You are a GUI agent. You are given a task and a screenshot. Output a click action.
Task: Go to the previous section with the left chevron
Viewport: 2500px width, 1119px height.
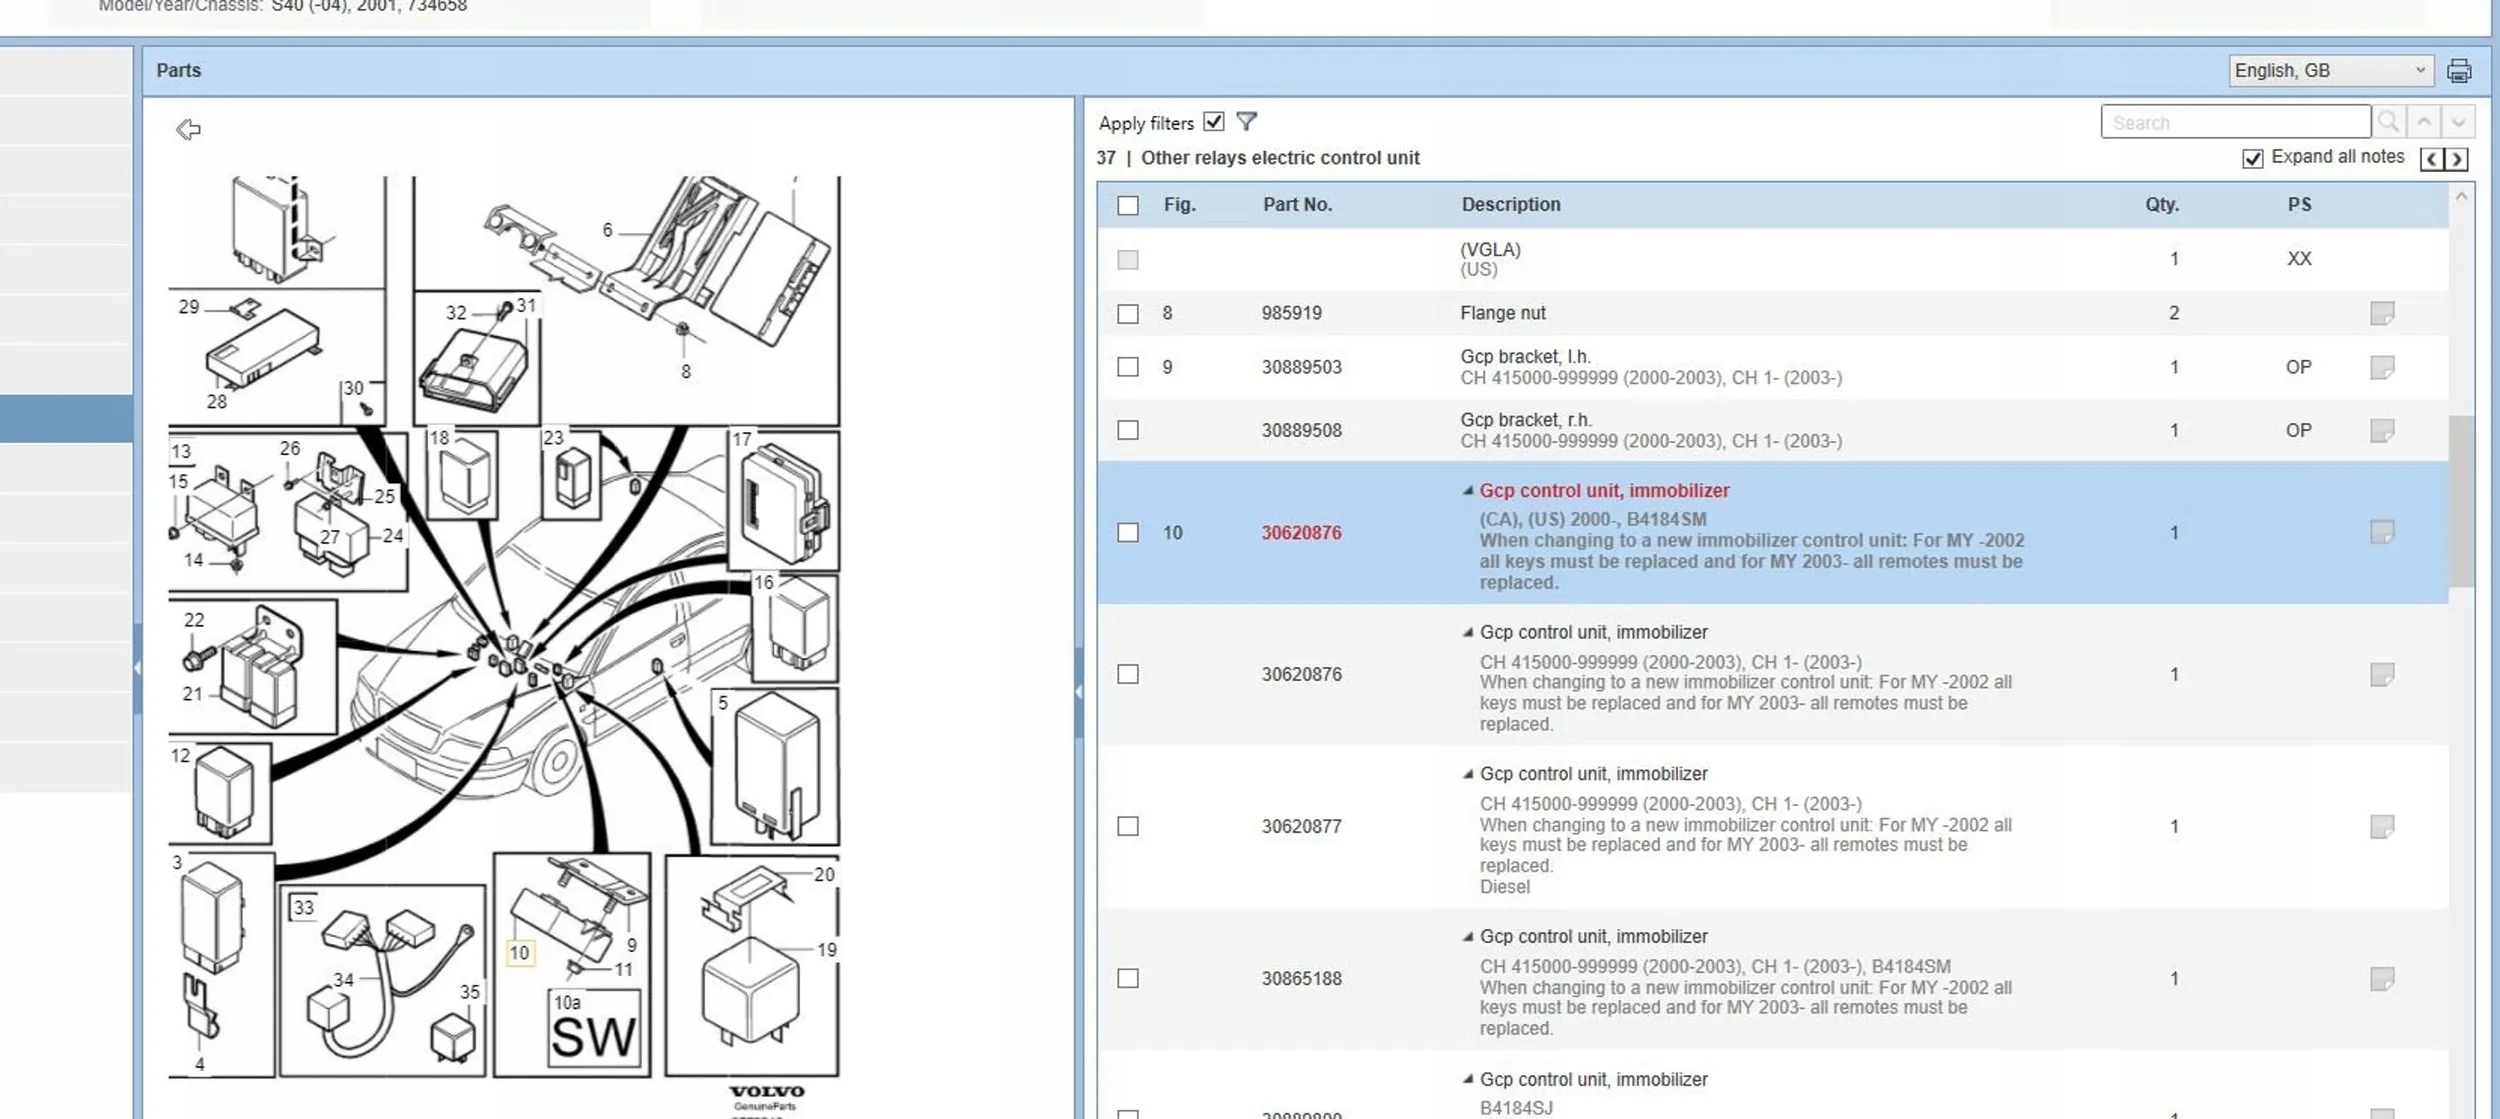tap(2432, 158)
